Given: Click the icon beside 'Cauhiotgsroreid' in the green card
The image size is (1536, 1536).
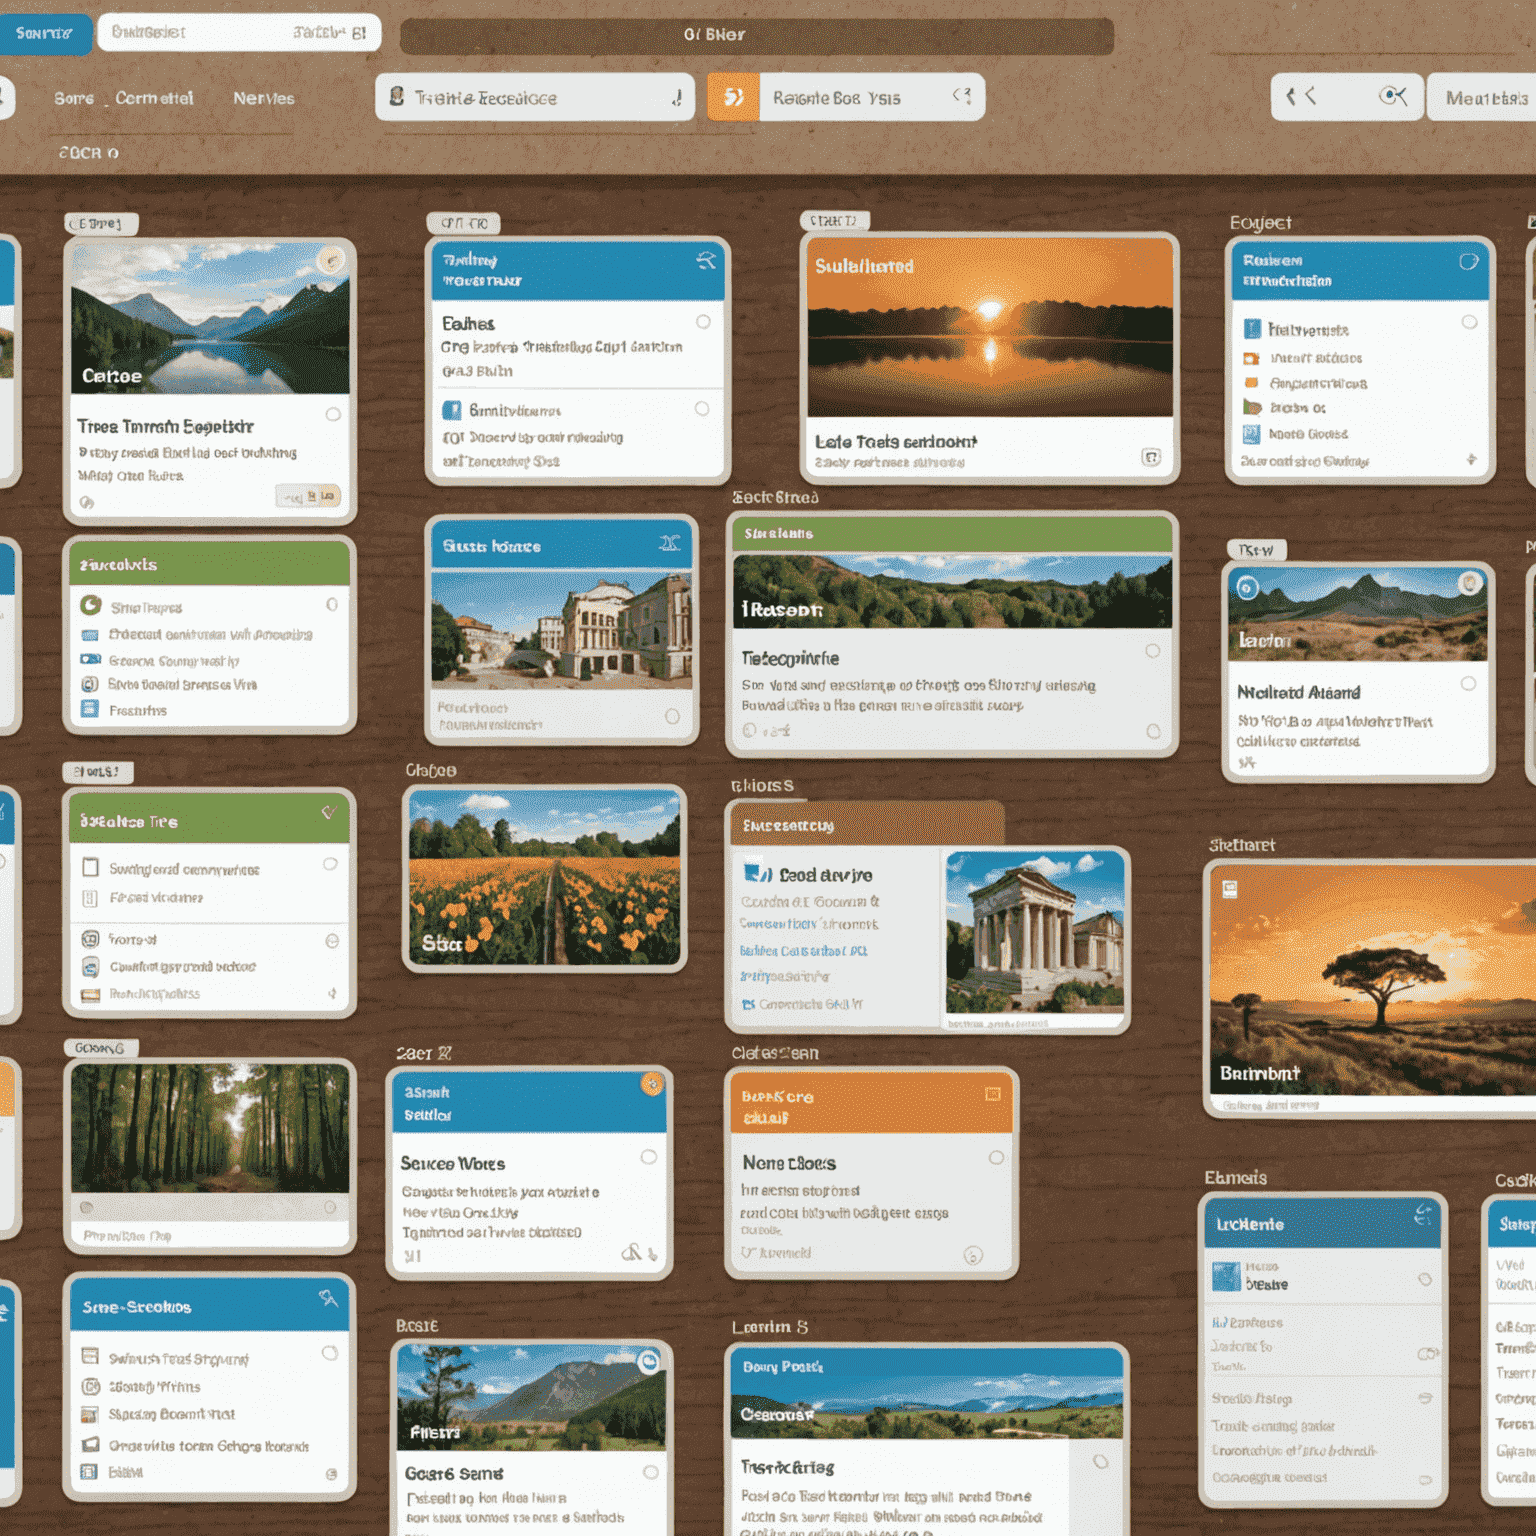Looking at the screenshot, I should 90,966.
